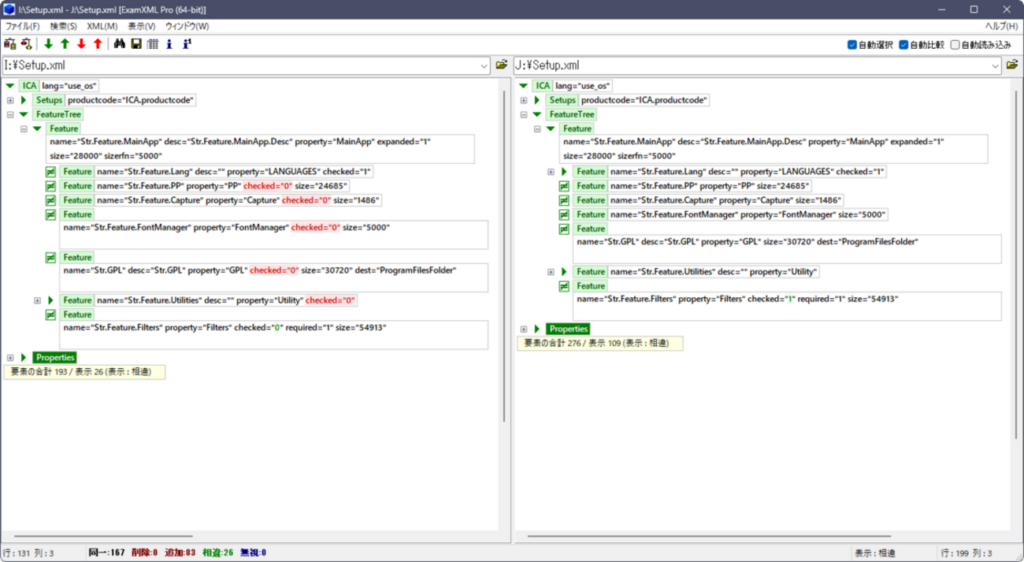Toggle the 自動選択 checkbox

pos(852,44)
